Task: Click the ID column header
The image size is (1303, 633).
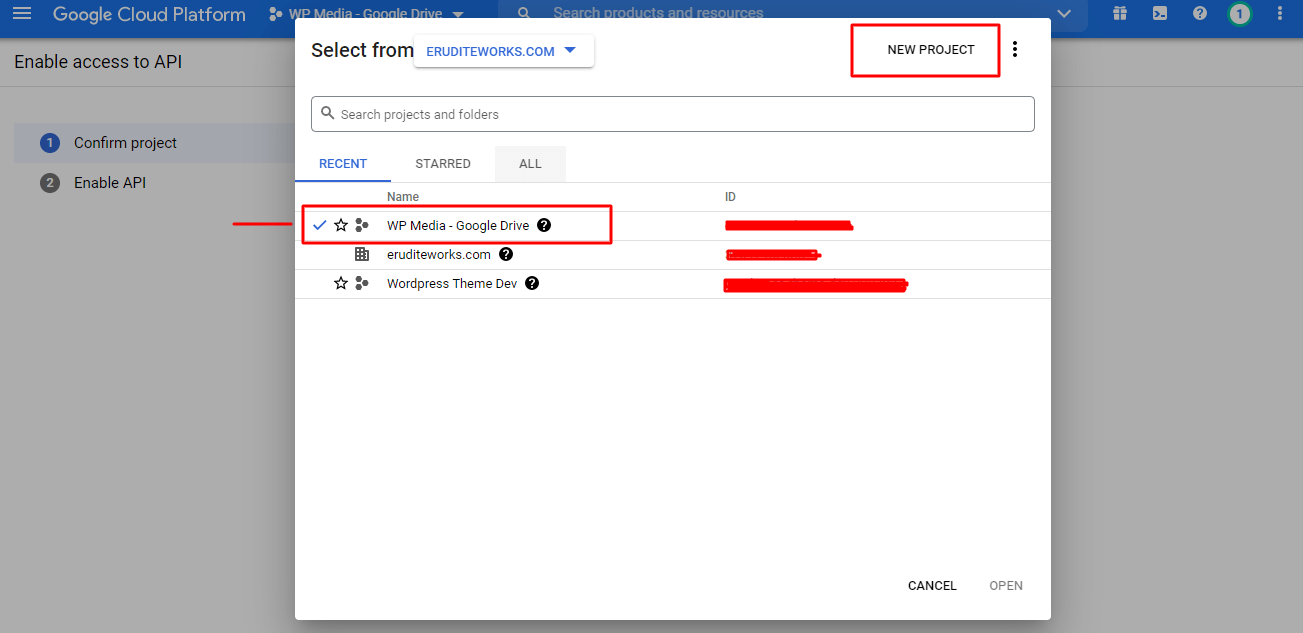Action: coord(730,197)
